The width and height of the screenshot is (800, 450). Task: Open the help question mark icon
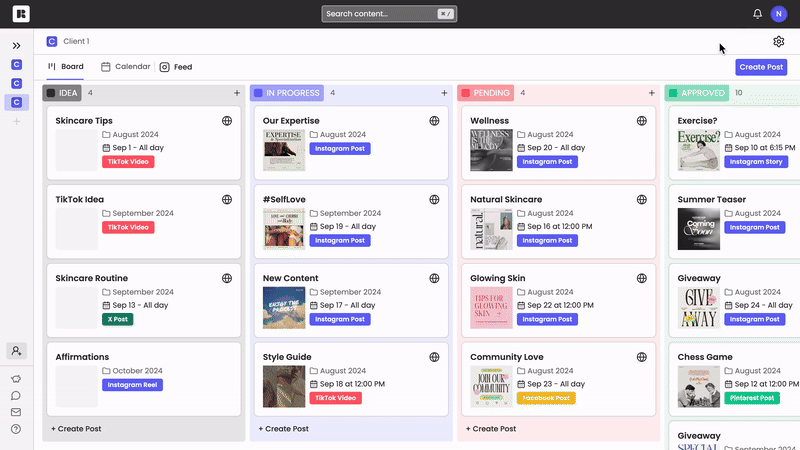[x=16, y=429]
